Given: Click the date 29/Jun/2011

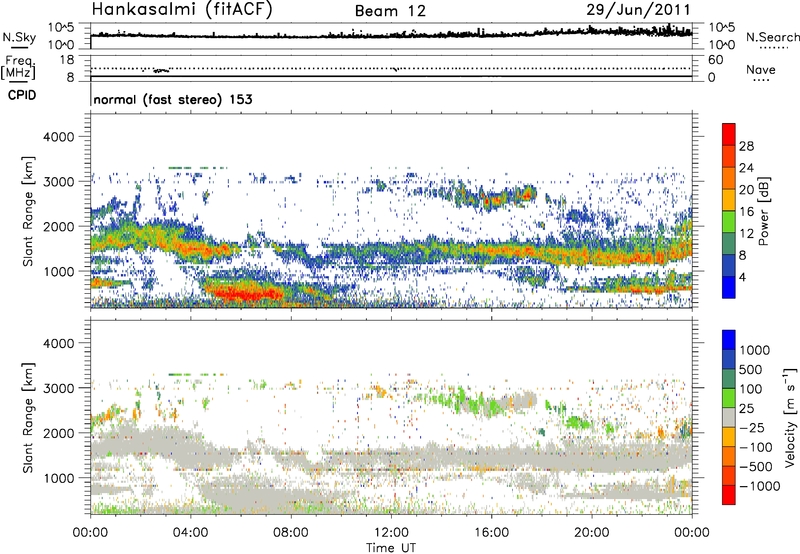Looking at the screenshot, I should point(638,9).
